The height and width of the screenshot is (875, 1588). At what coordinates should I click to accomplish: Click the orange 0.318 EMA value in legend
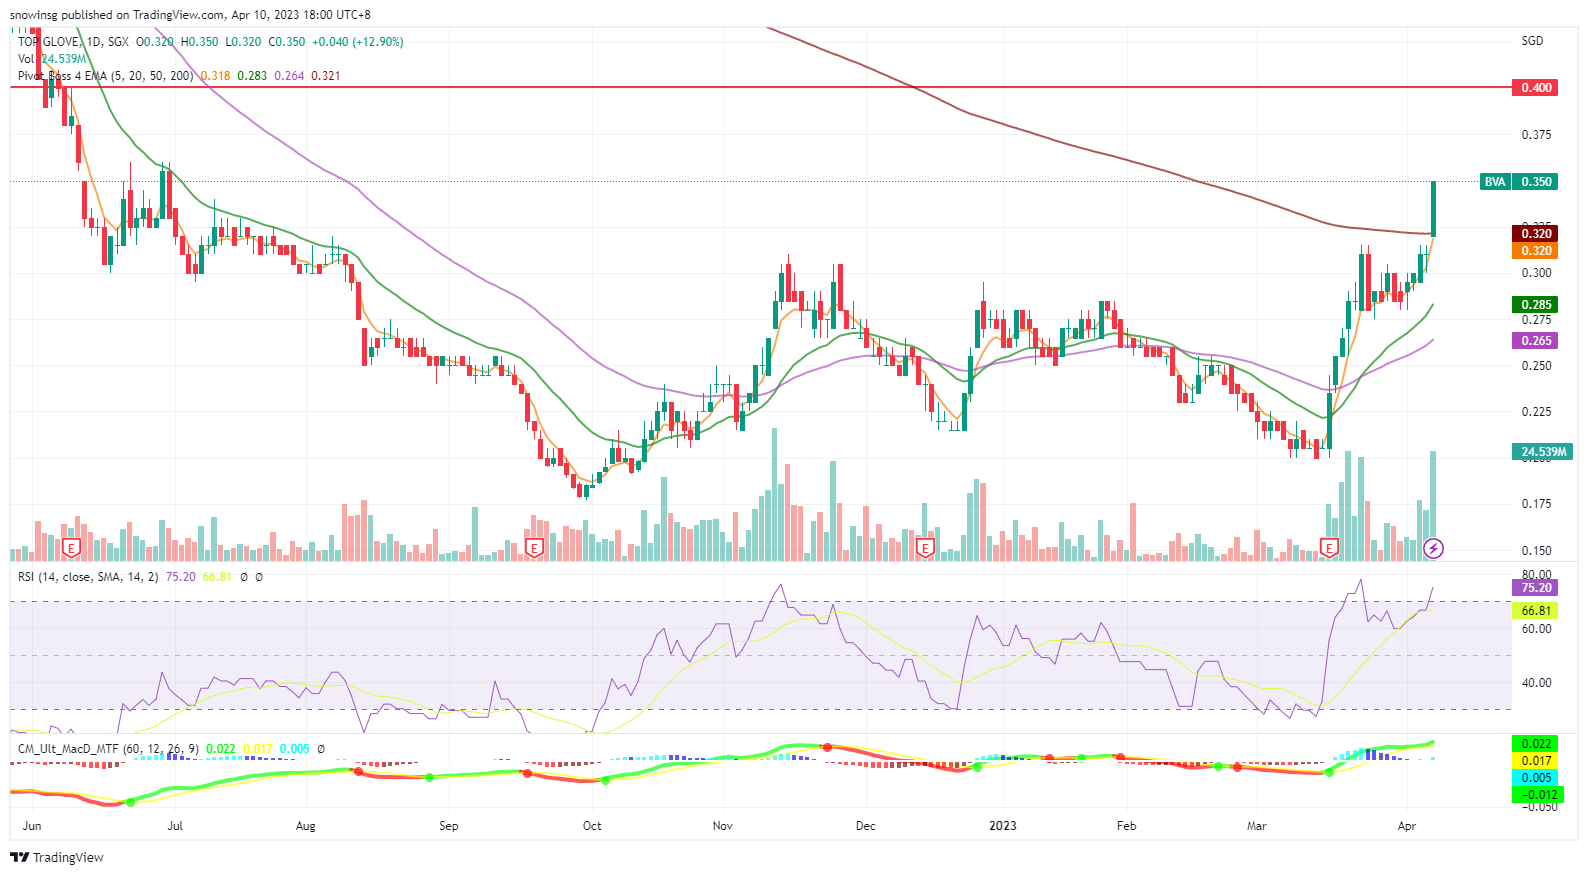coord(215,76)
